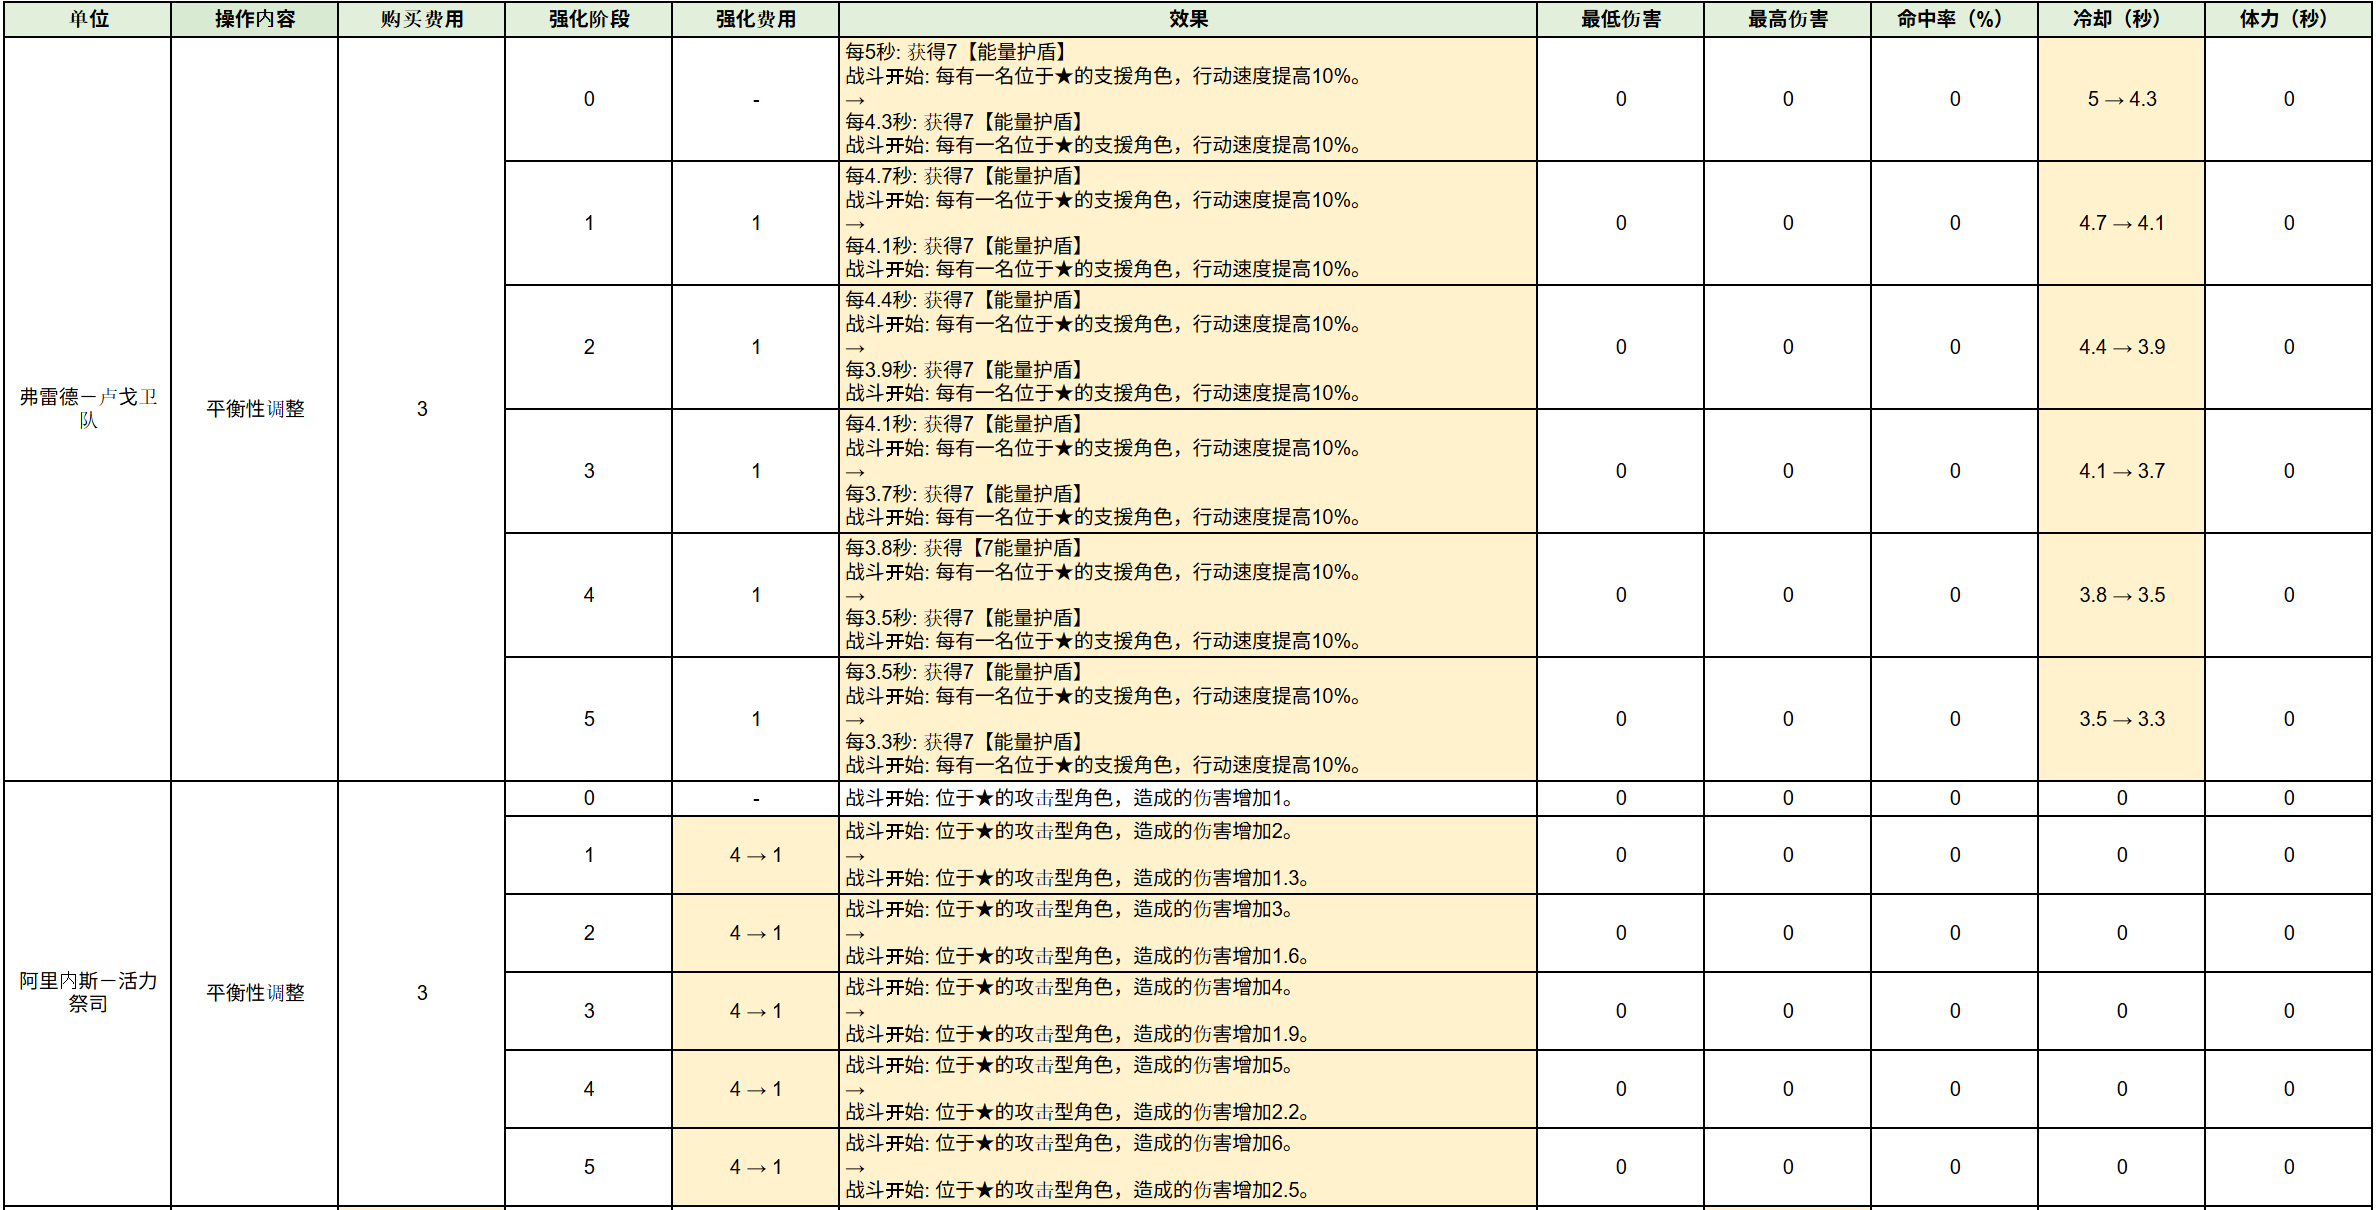Select 4 → 1 cost in 伤害增加1.3 row
This screenshot has height=1210, width=2380.
(x=756, y=855)
